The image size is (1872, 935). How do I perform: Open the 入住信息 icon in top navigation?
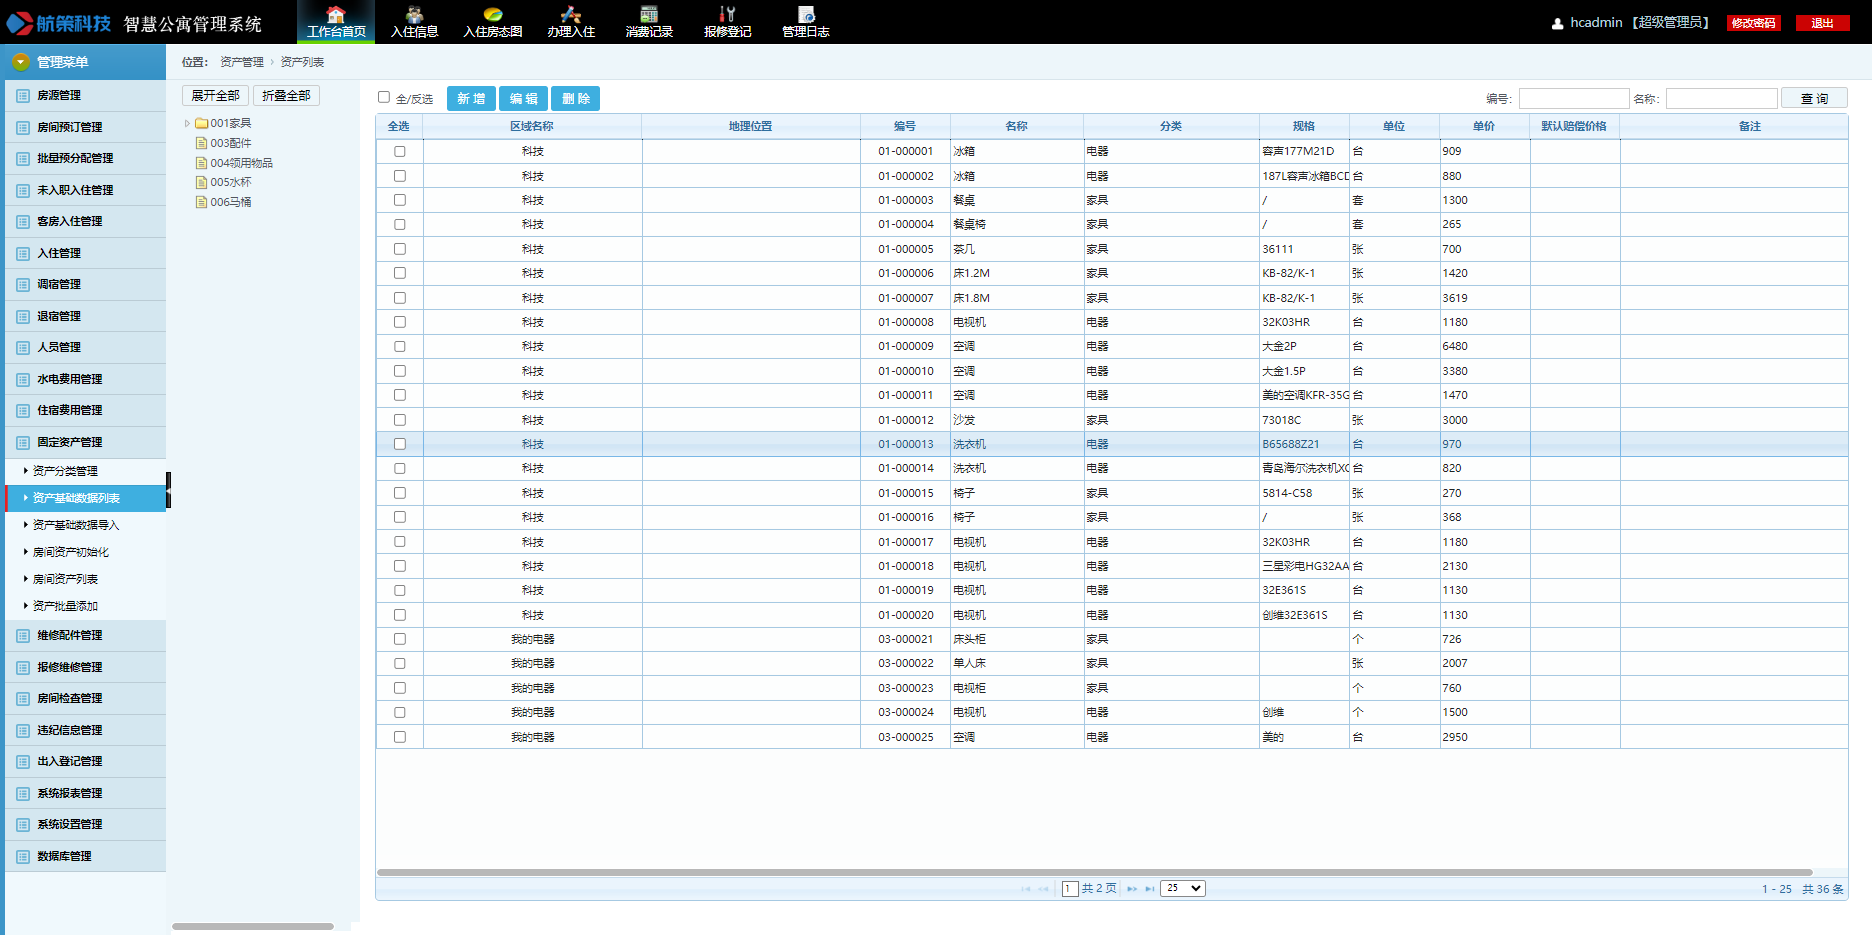click(x=414, y=21)
